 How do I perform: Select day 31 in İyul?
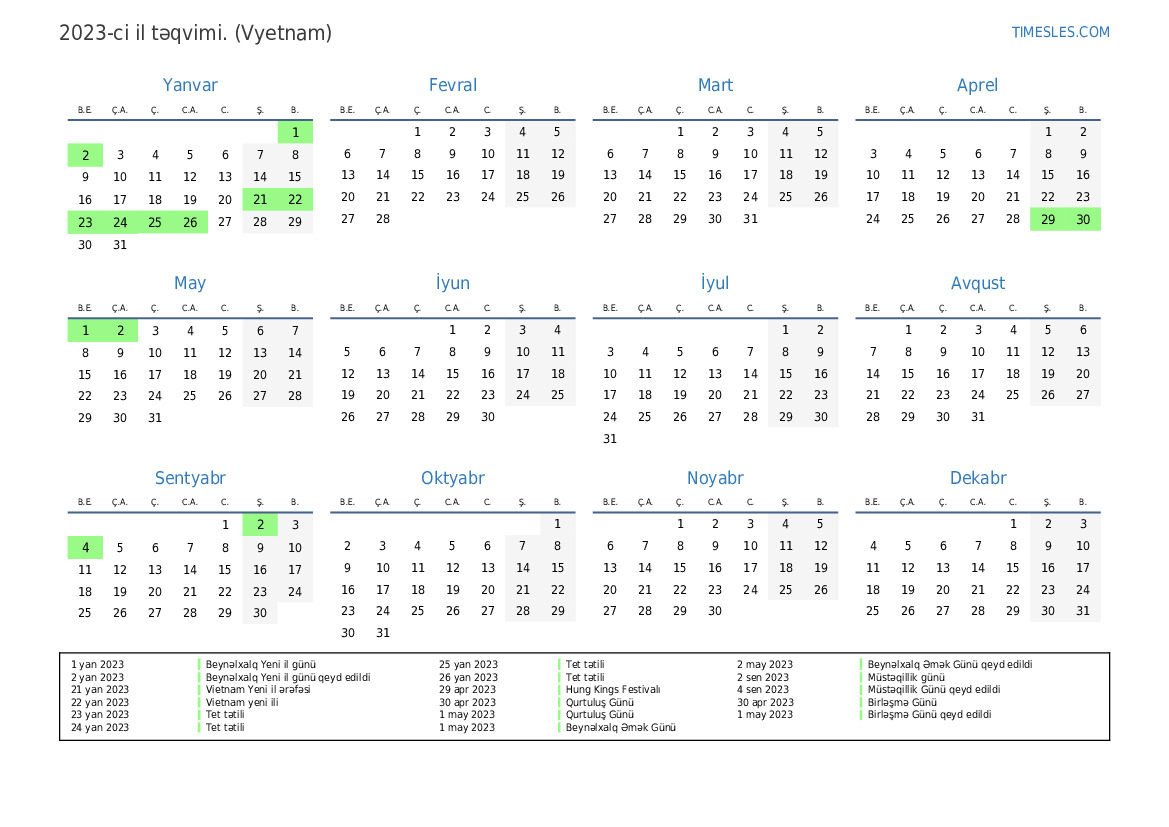[610, 439]
